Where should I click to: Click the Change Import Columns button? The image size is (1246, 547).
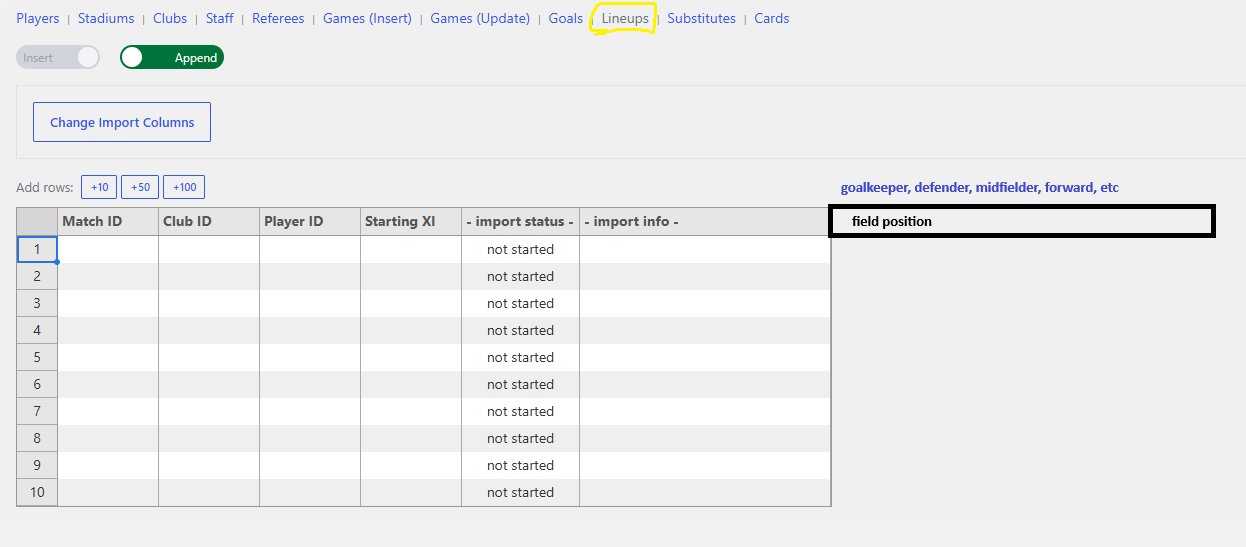122,122
